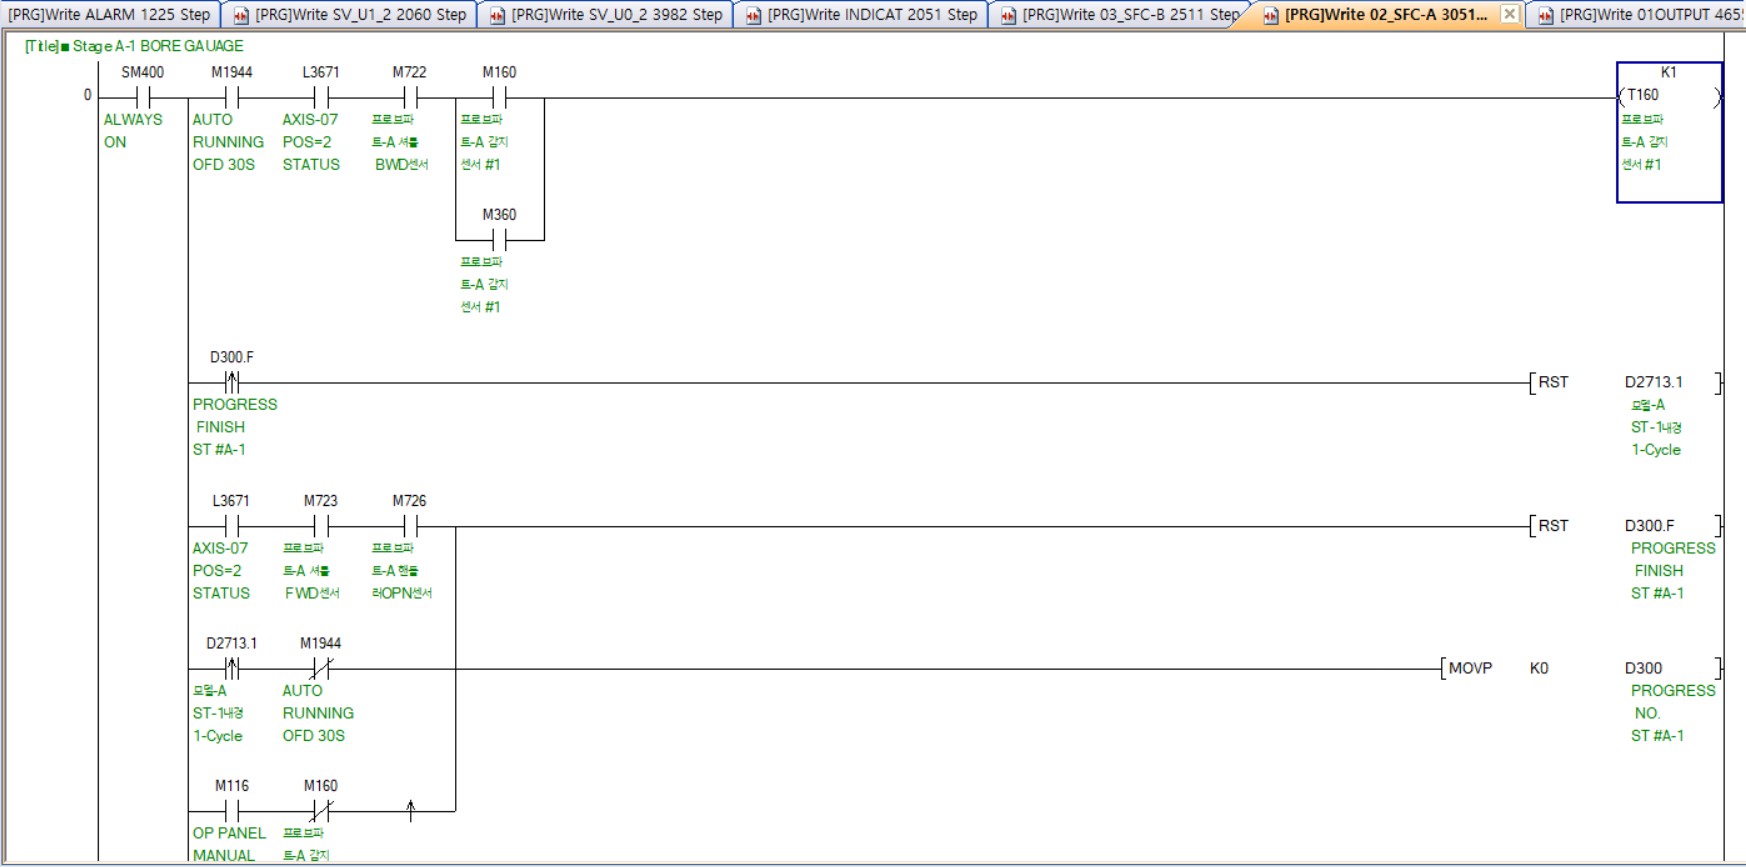Screen dimensions: 1746x867
Task: Click the program icon on the SV_U0_2 tab
Action: (497, 15)
